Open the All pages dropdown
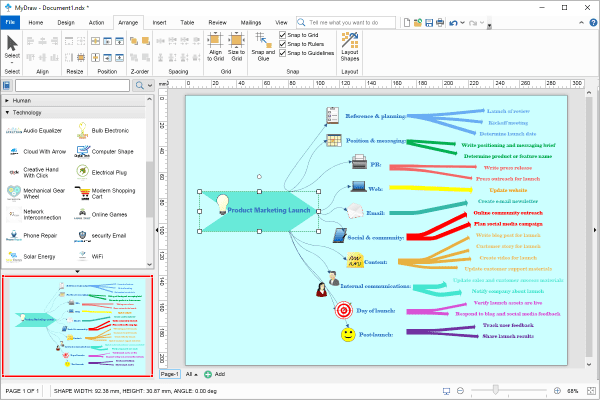The width and height of the screenshot is (600, 400). tap(192, 374)
